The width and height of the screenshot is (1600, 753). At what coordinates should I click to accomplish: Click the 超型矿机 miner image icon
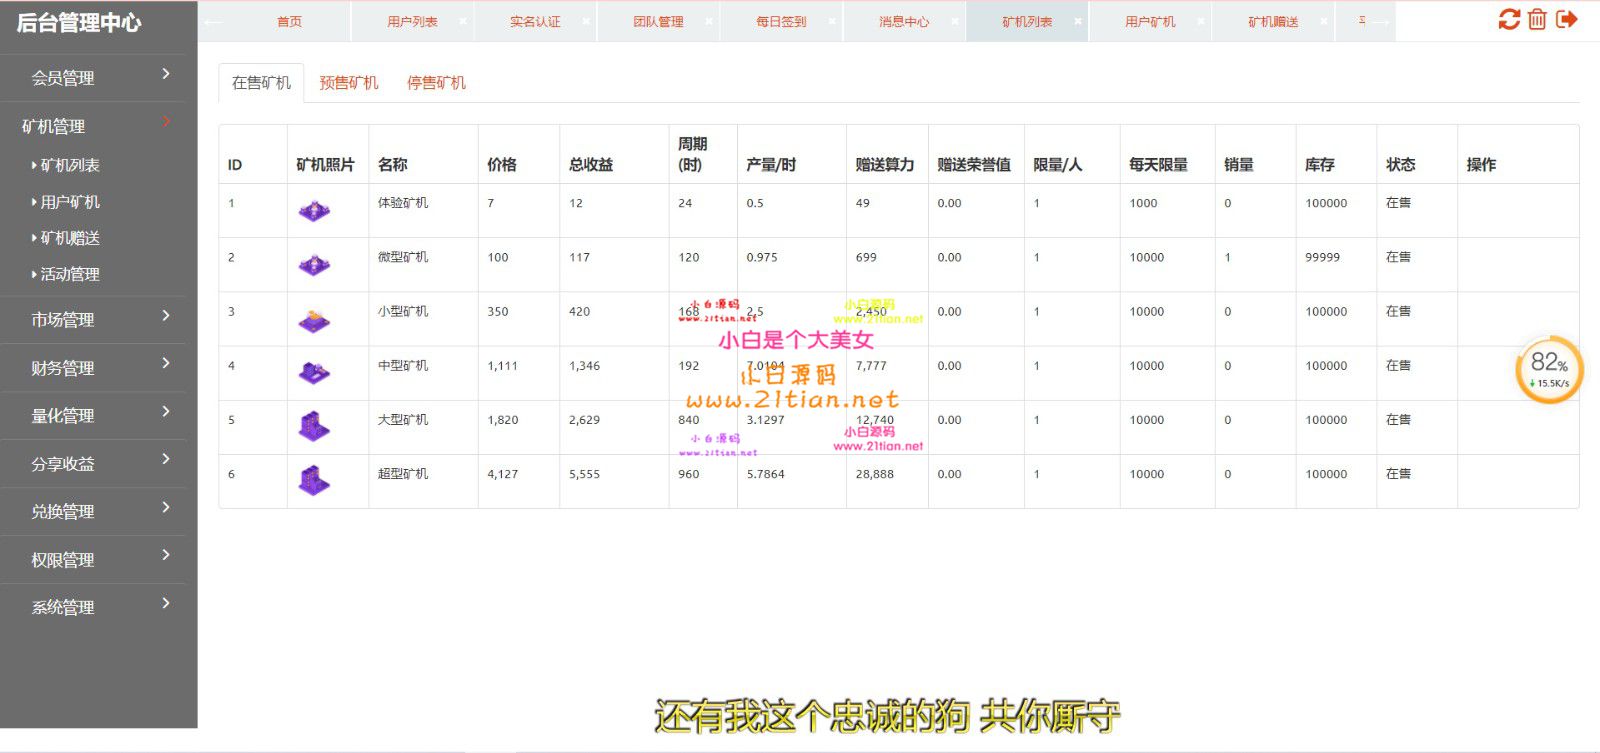(x=314, y=481)
